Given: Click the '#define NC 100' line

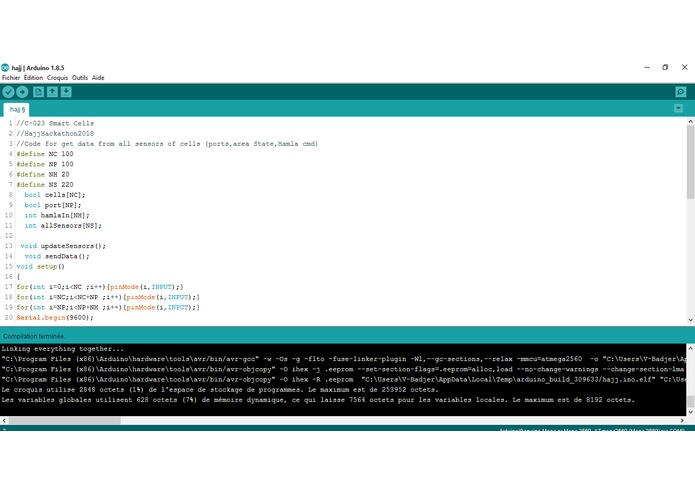Looking at the screenshot, I should click(45, 154).
